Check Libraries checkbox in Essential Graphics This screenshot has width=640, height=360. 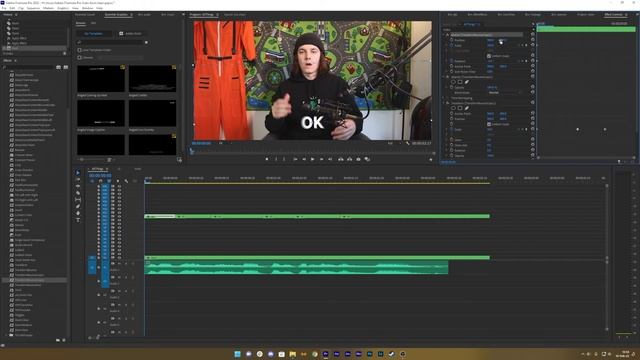click(x=80, y=58)
